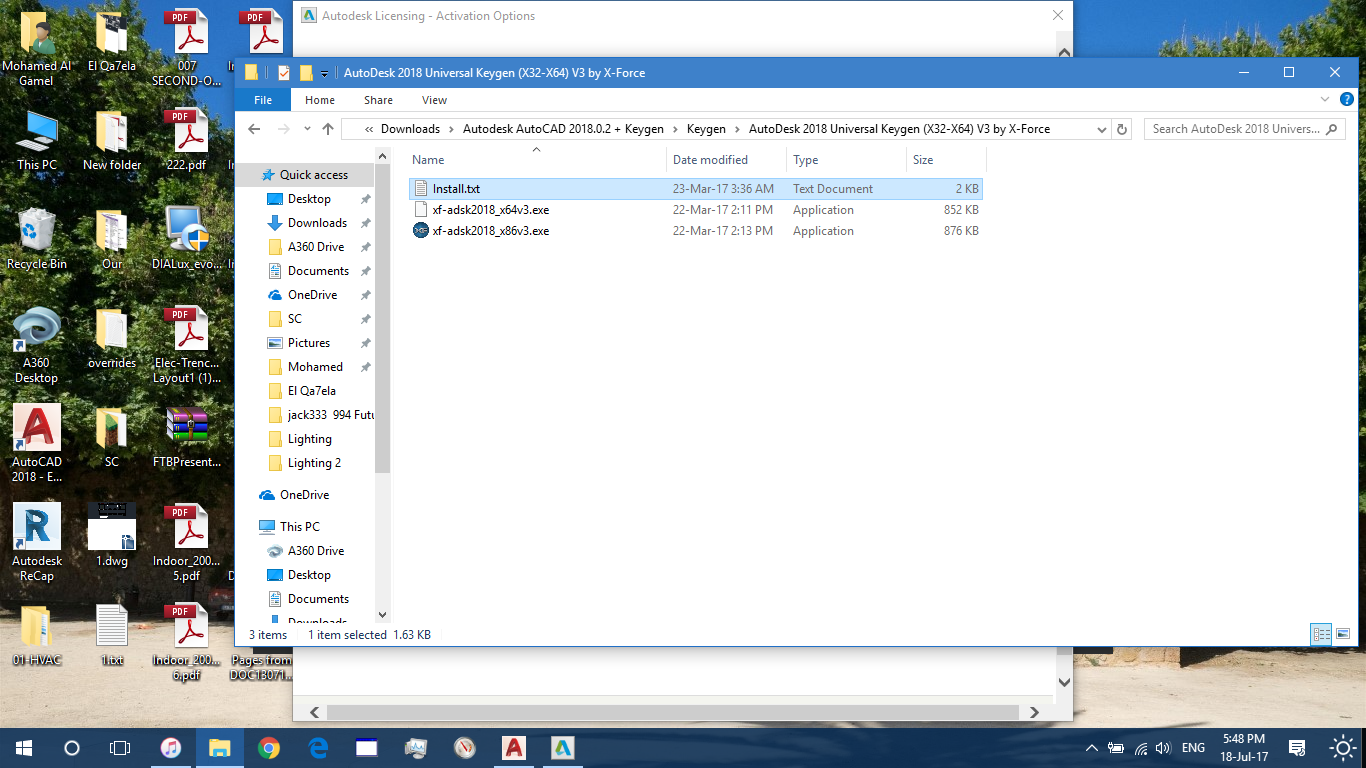Open Explorer Help question mark icon
The height and width of the screenshot is (768, 1366).
(1346, 100)
